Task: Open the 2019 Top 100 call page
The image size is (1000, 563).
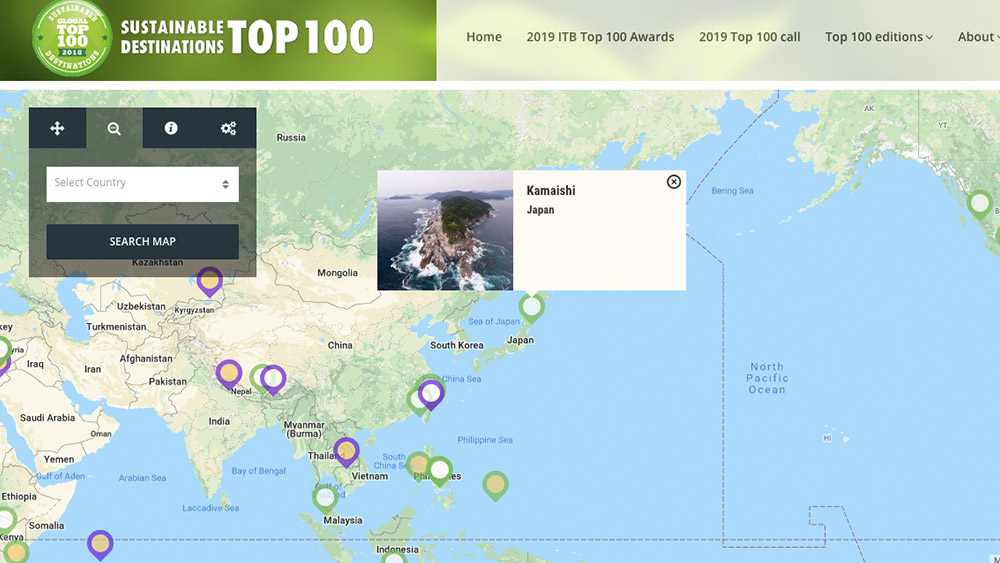Action: click(749, 37)
